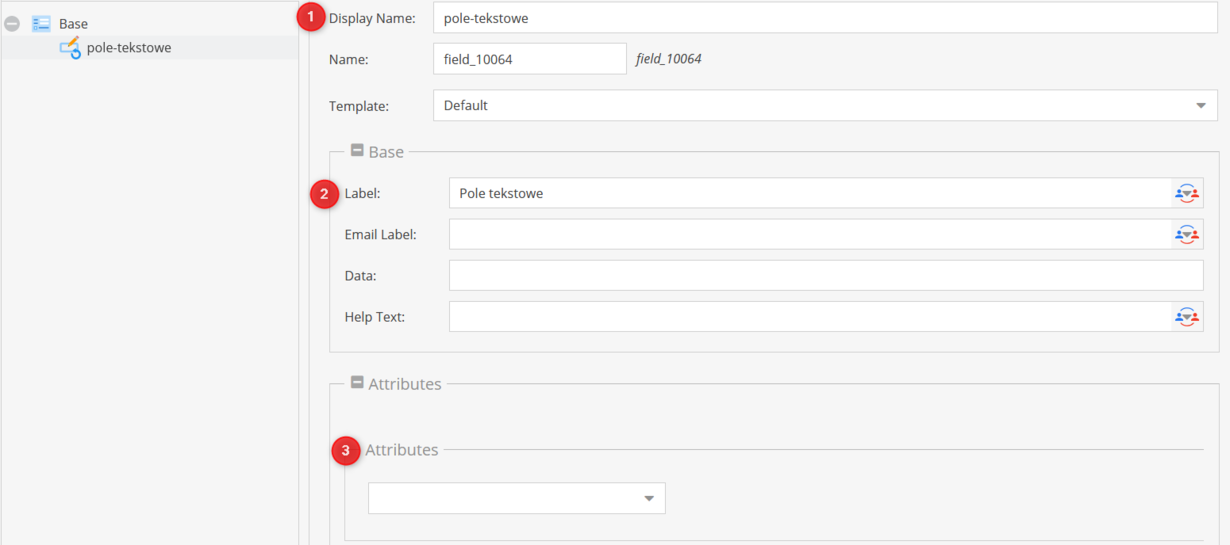Focus the Help Text input field
1230x545 pixels.
pyautogui.click(x=811, y=316)
